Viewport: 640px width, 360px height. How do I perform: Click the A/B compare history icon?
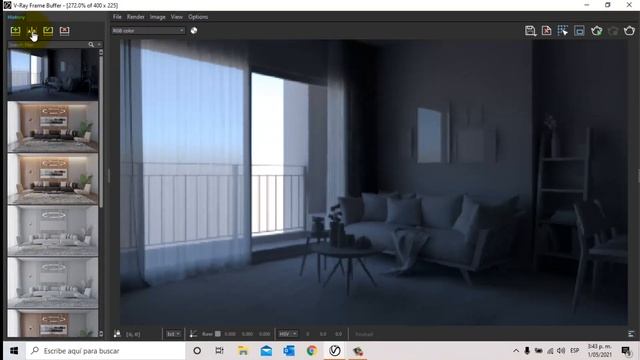pyautogui.click(x=32, y=31)
